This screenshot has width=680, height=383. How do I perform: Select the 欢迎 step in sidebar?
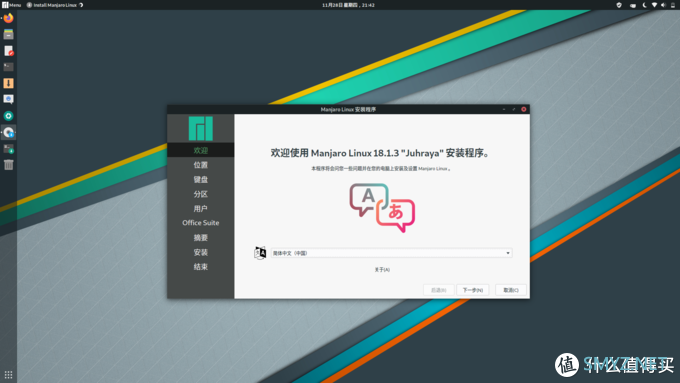point(200,150)
